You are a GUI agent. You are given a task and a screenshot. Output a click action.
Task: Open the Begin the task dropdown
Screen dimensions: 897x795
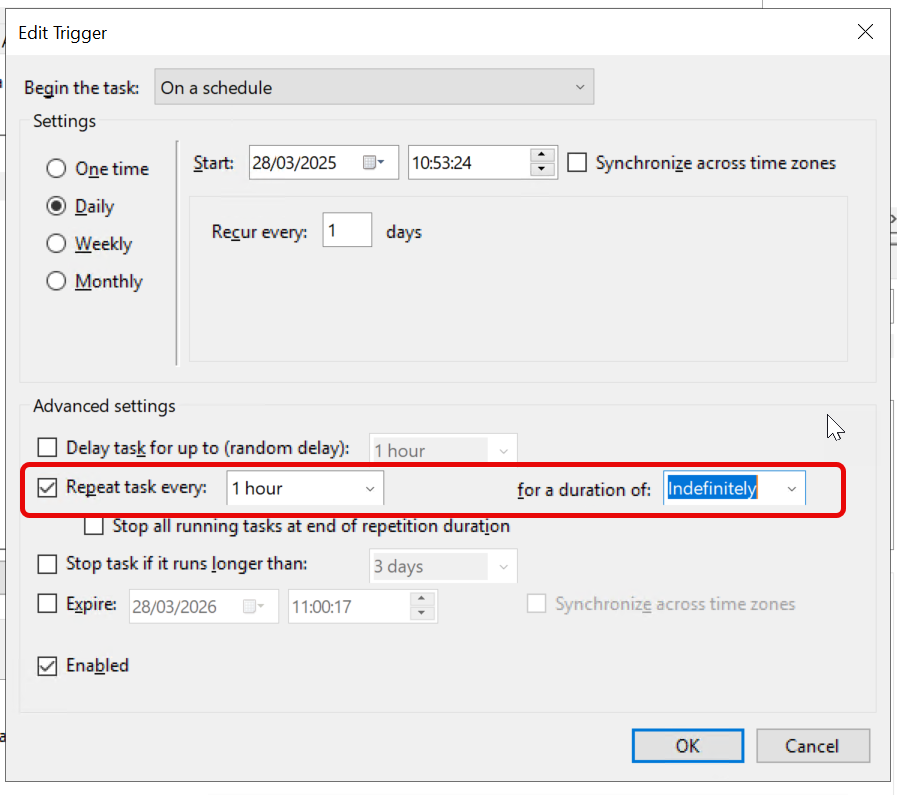[374, 87]
